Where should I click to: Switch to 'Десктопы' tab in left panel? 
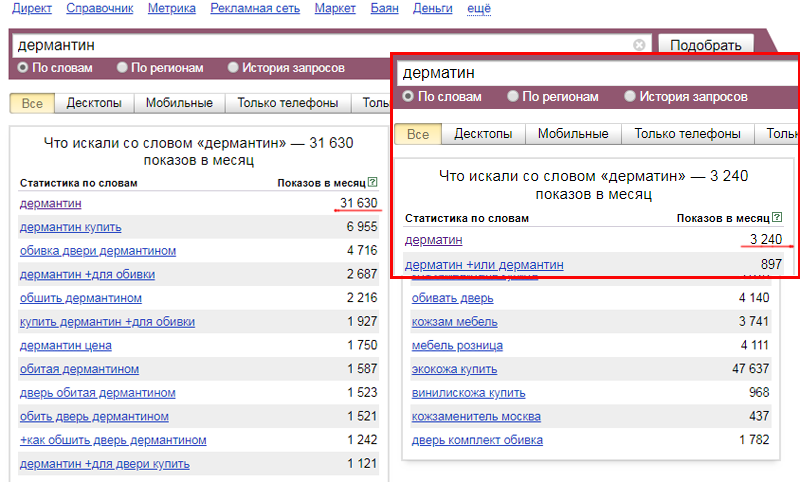click(x=94, y=103)
